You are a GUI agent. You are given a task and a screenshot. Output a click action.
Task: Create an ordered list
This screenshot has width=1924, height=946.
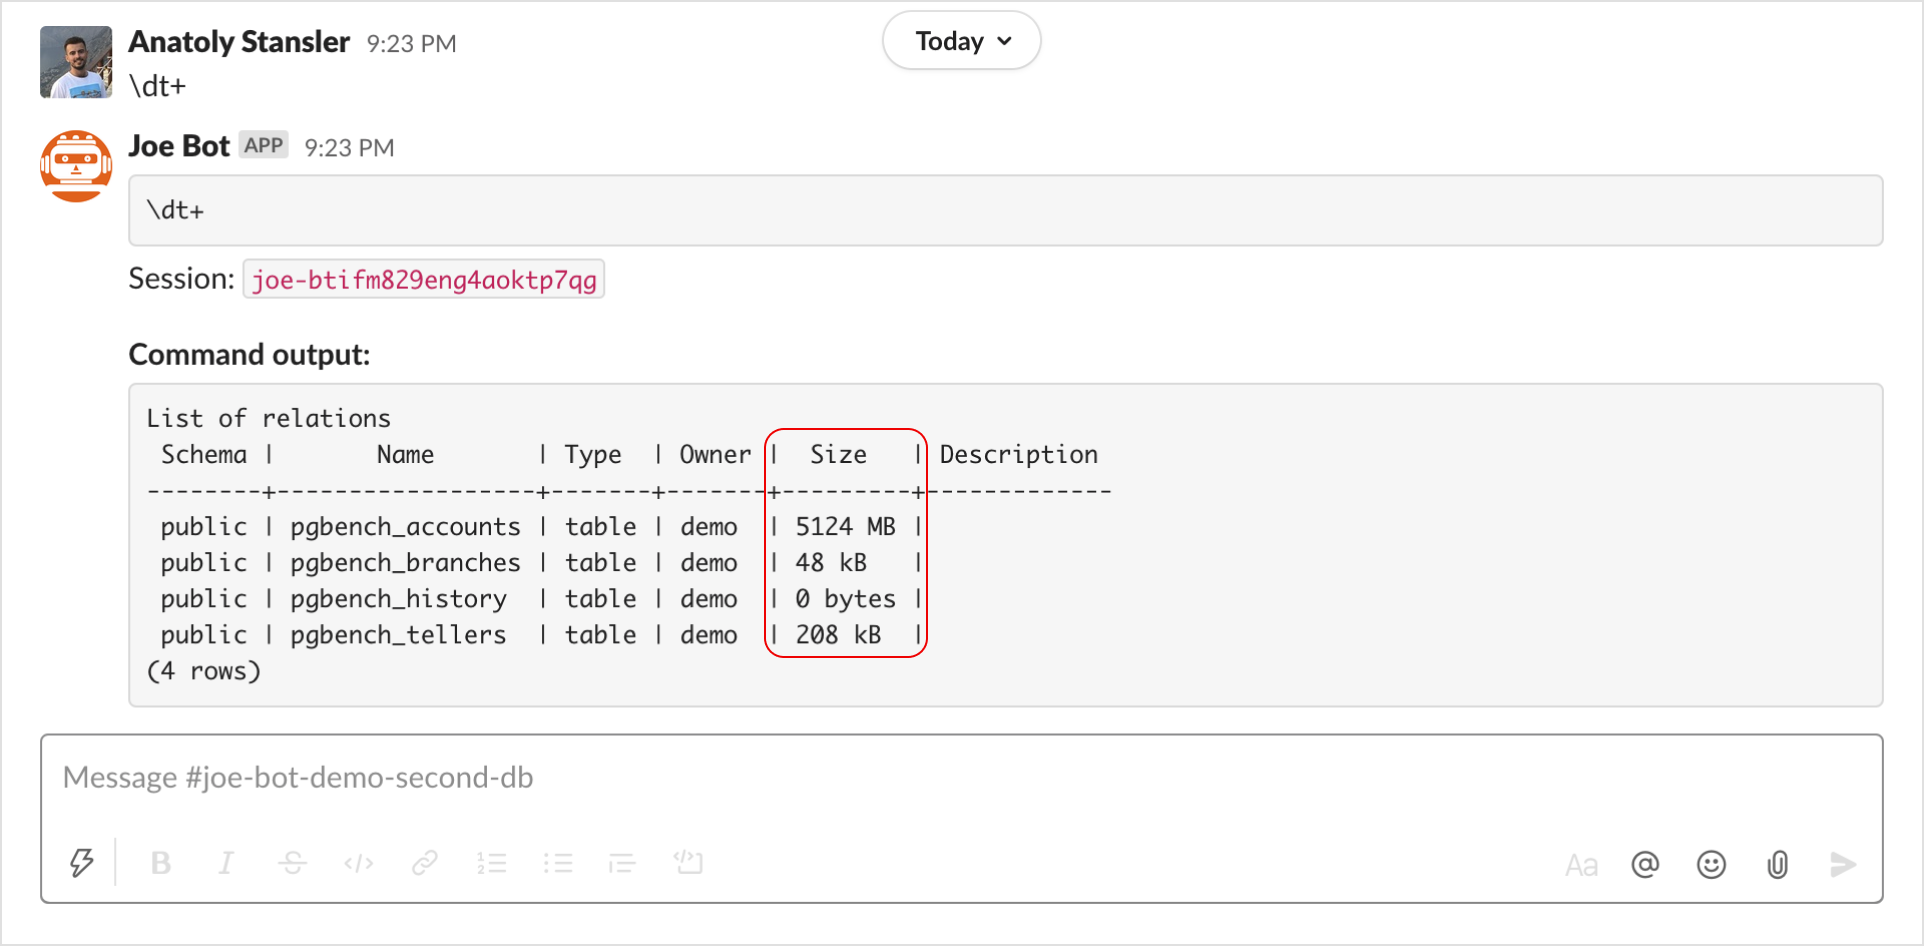coord(492,863)
